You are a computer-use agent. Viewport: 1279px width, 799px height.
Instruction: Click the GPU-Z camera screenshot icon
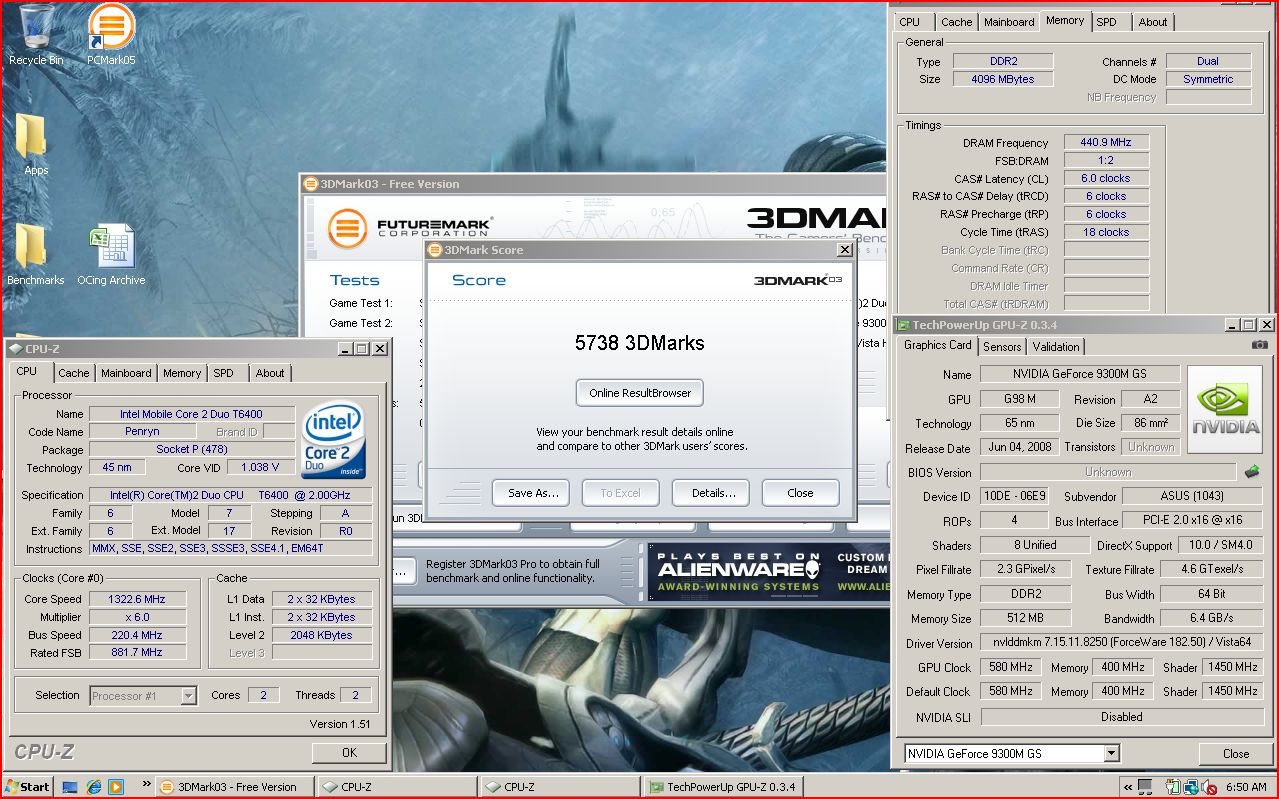coord(1259,345)
